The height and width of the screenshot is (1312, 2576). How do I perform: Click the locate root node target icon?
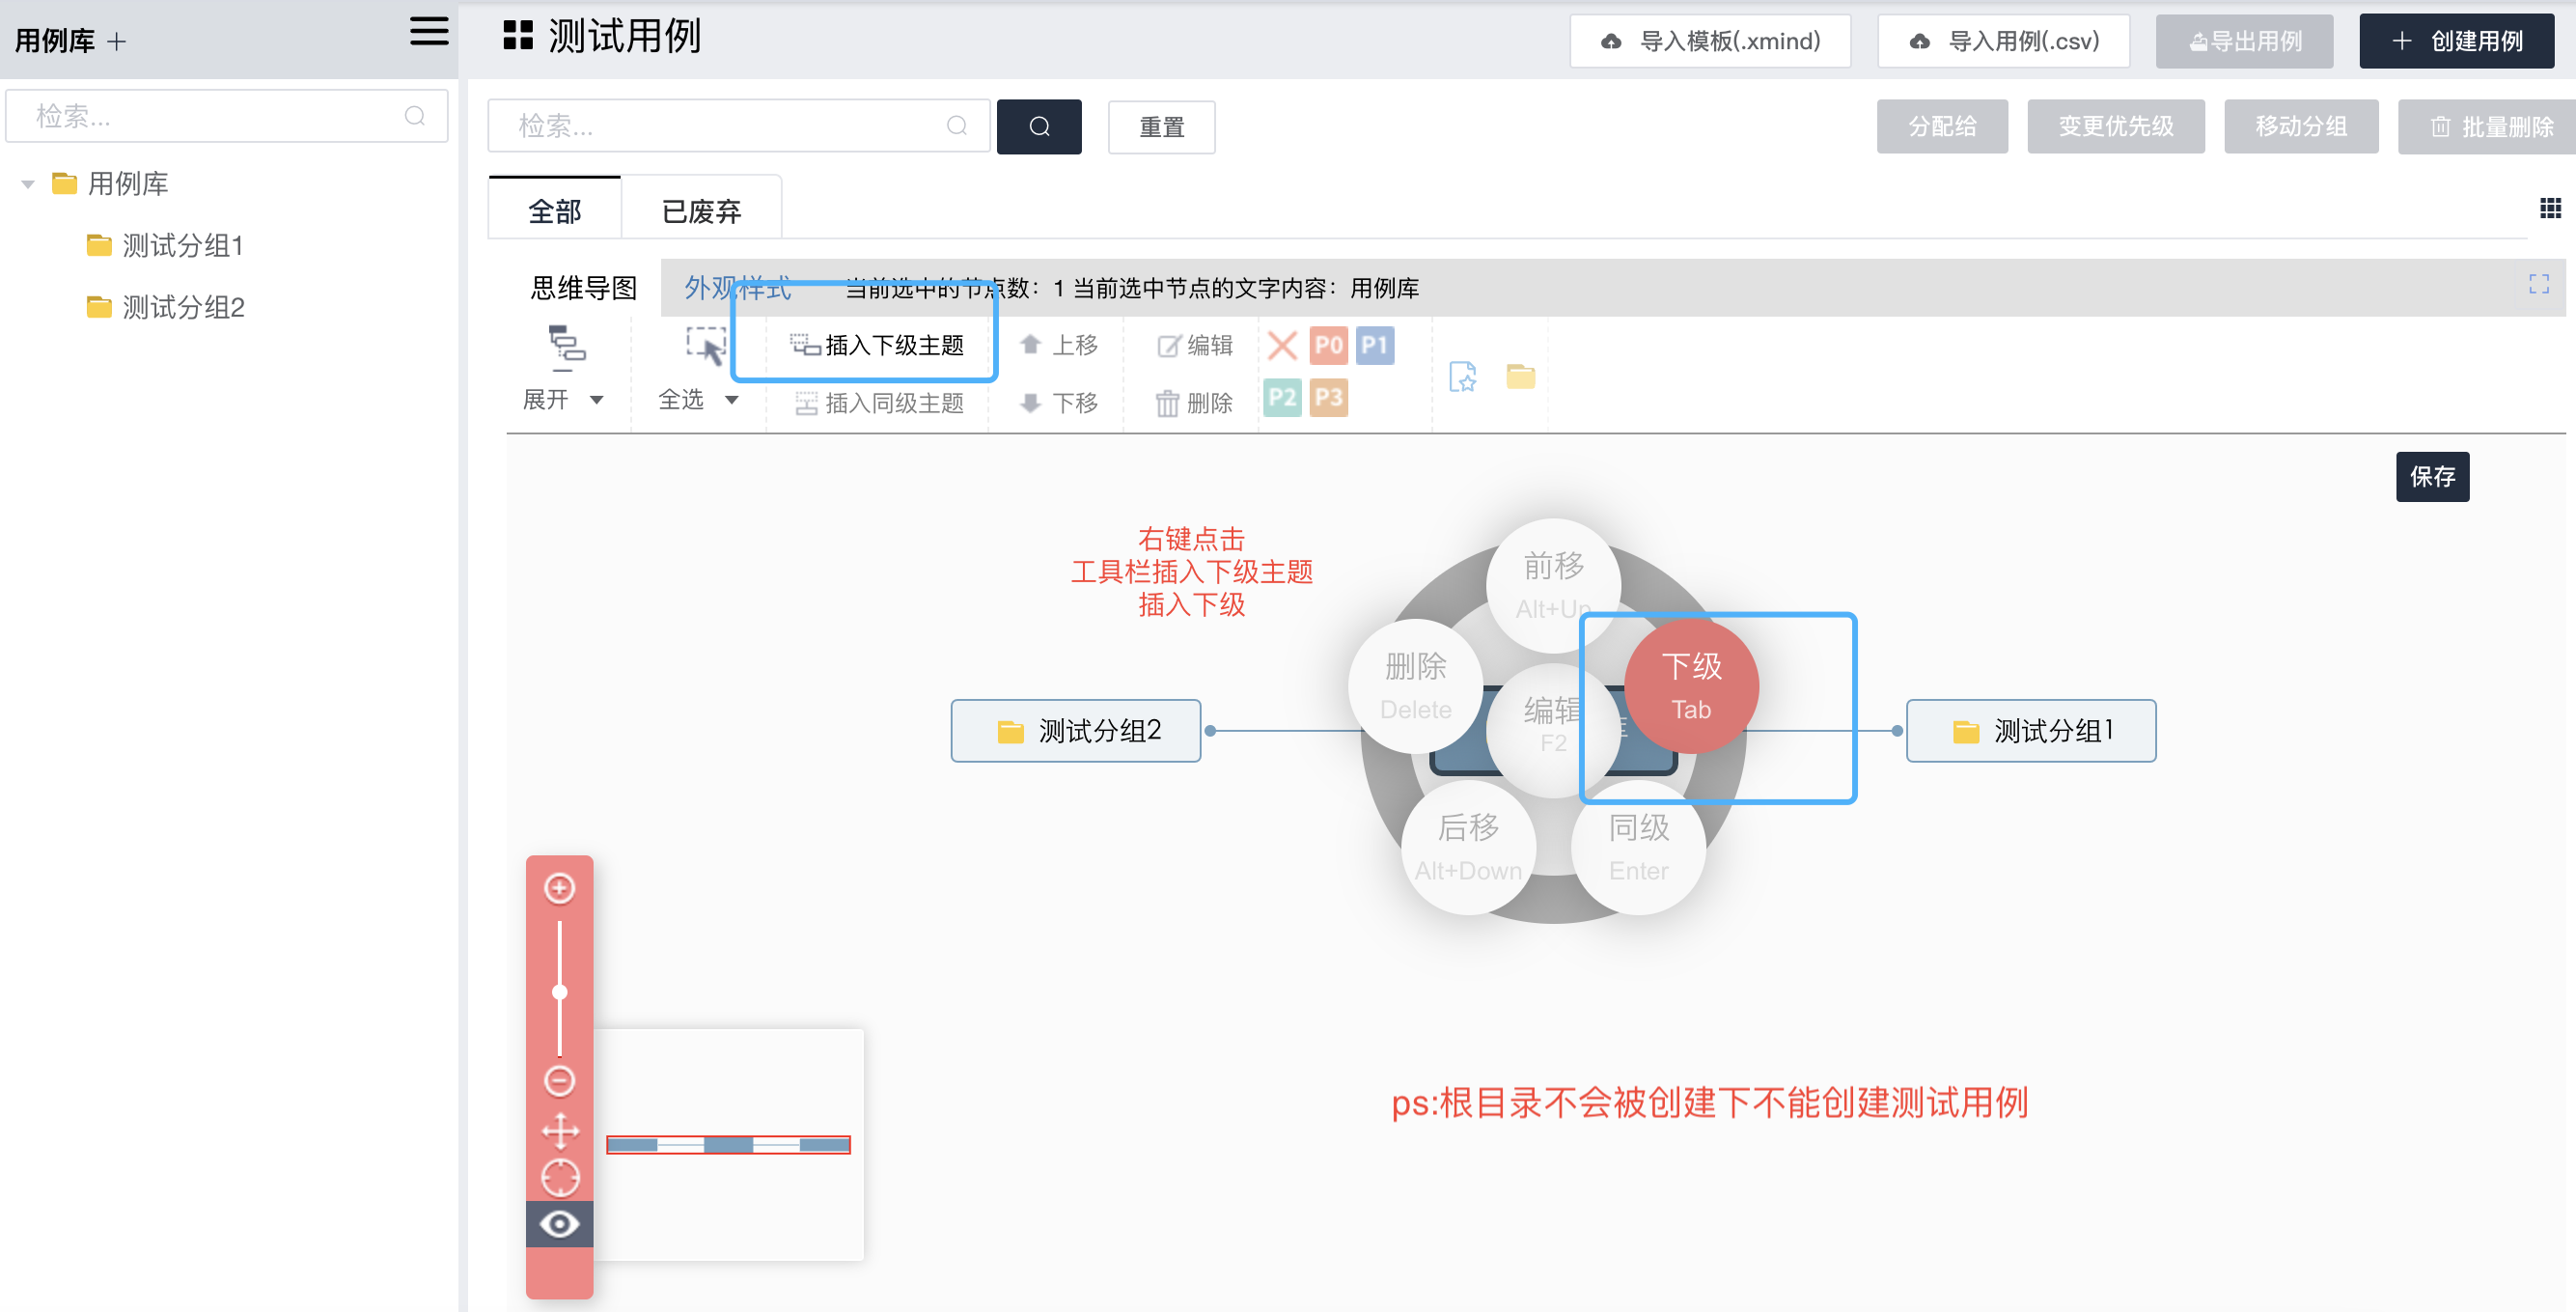coord(560,1177)
